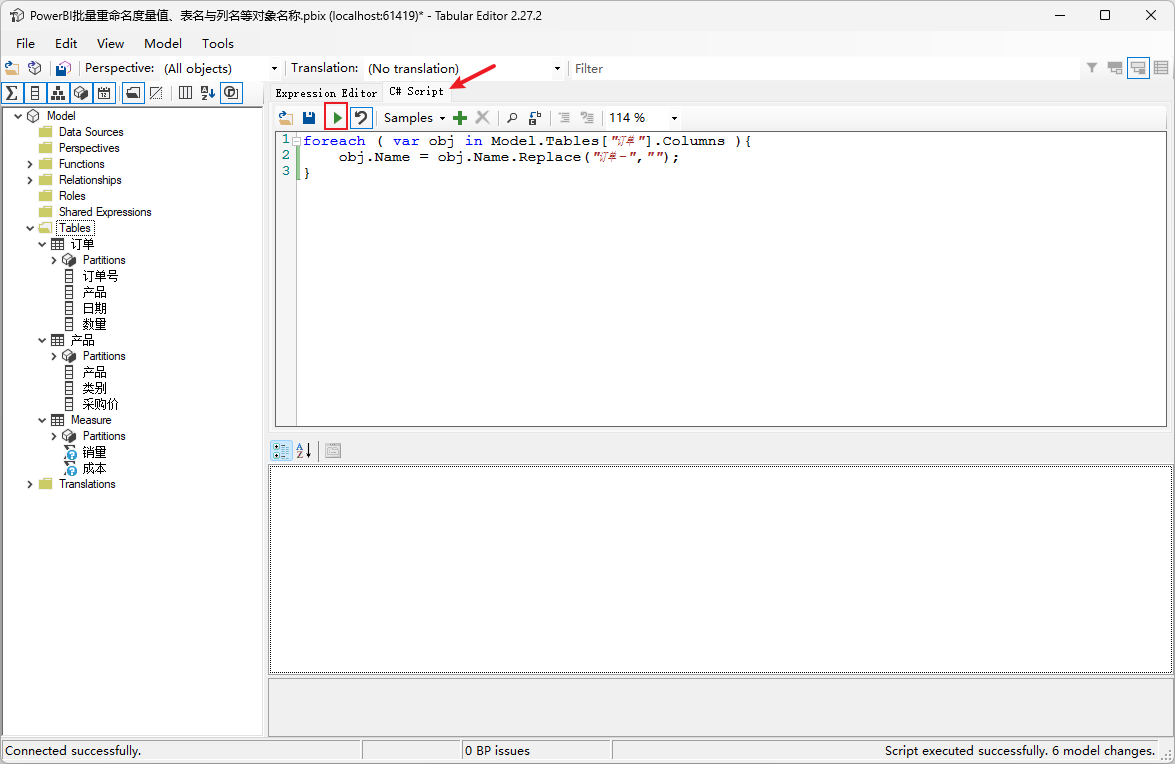Click the save model changes icon

[x=63, y=68]
